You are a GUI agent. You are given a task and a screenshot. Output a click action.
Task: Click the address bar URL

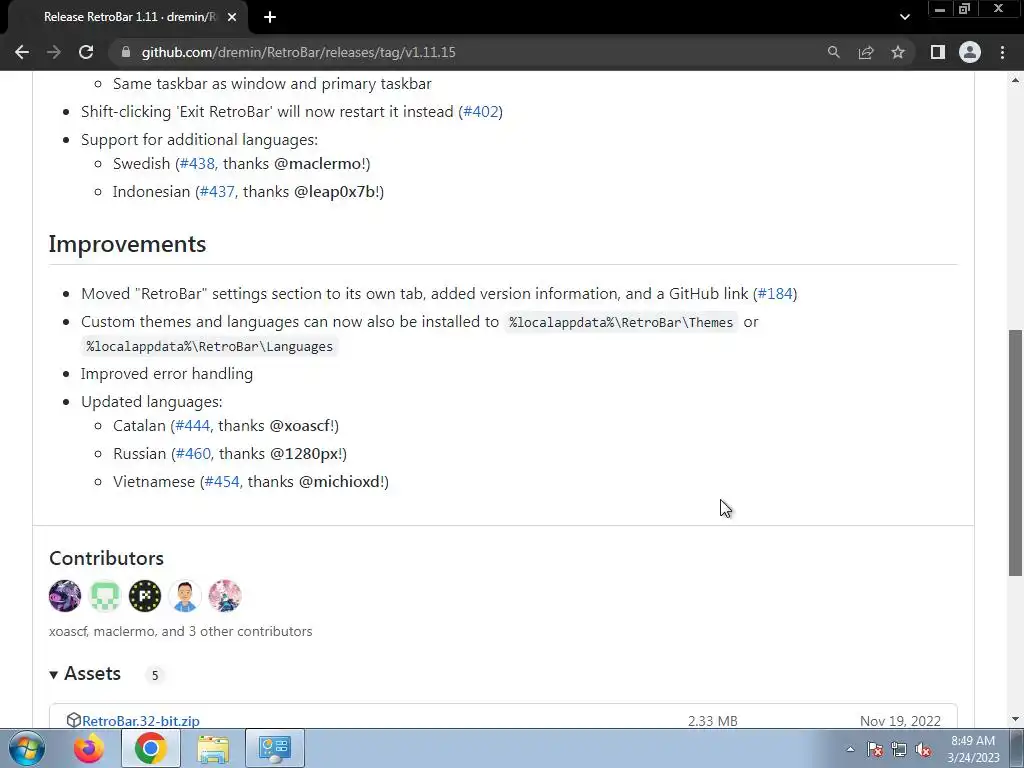click(x=298, y=52)
